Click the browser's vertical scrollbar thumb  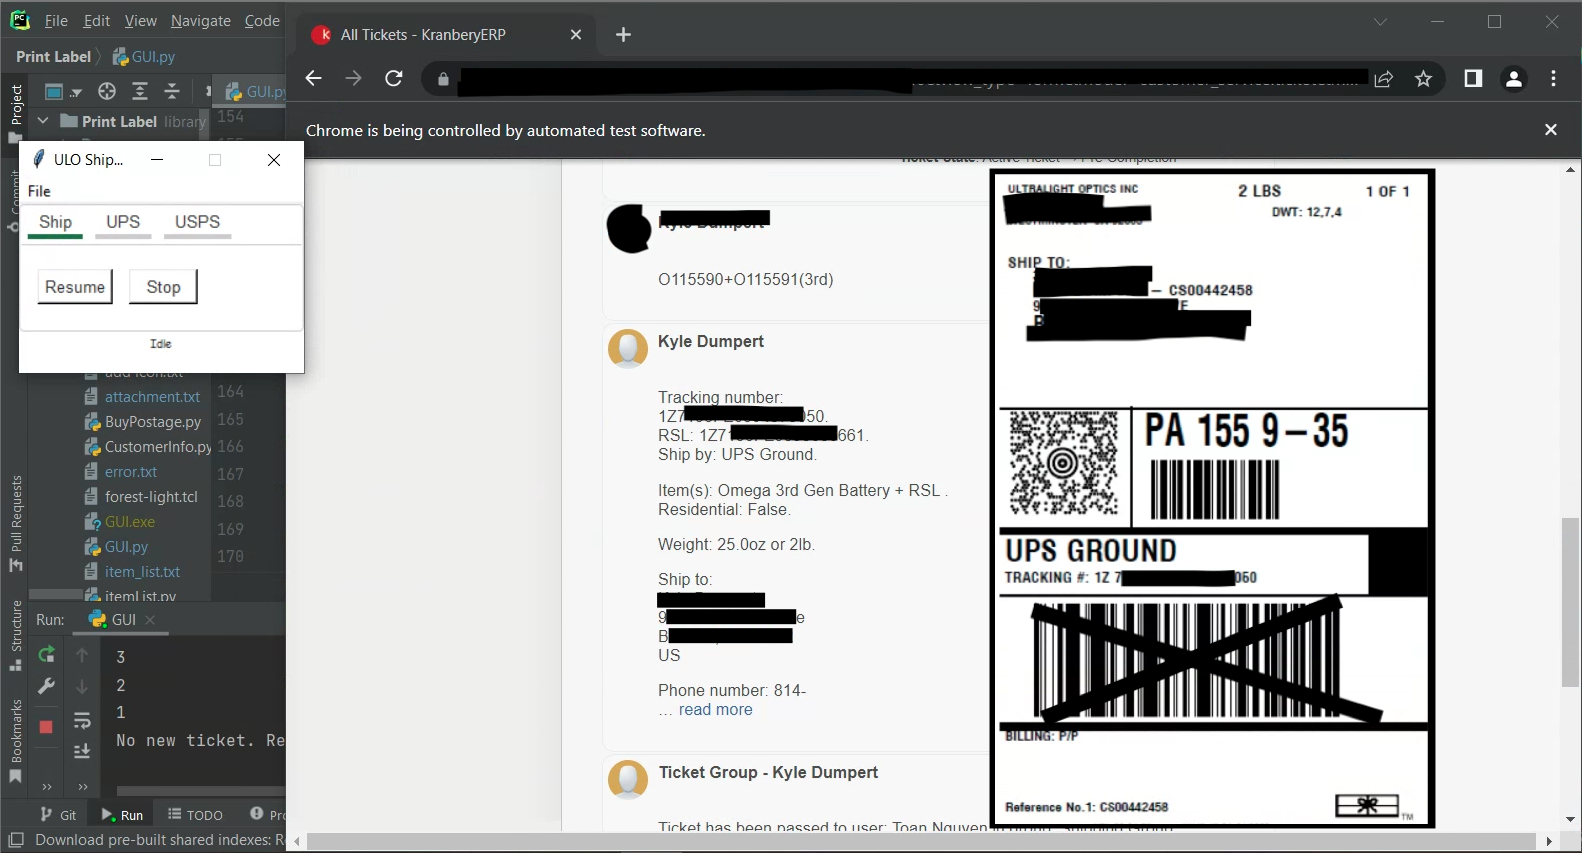[1570, 602]
